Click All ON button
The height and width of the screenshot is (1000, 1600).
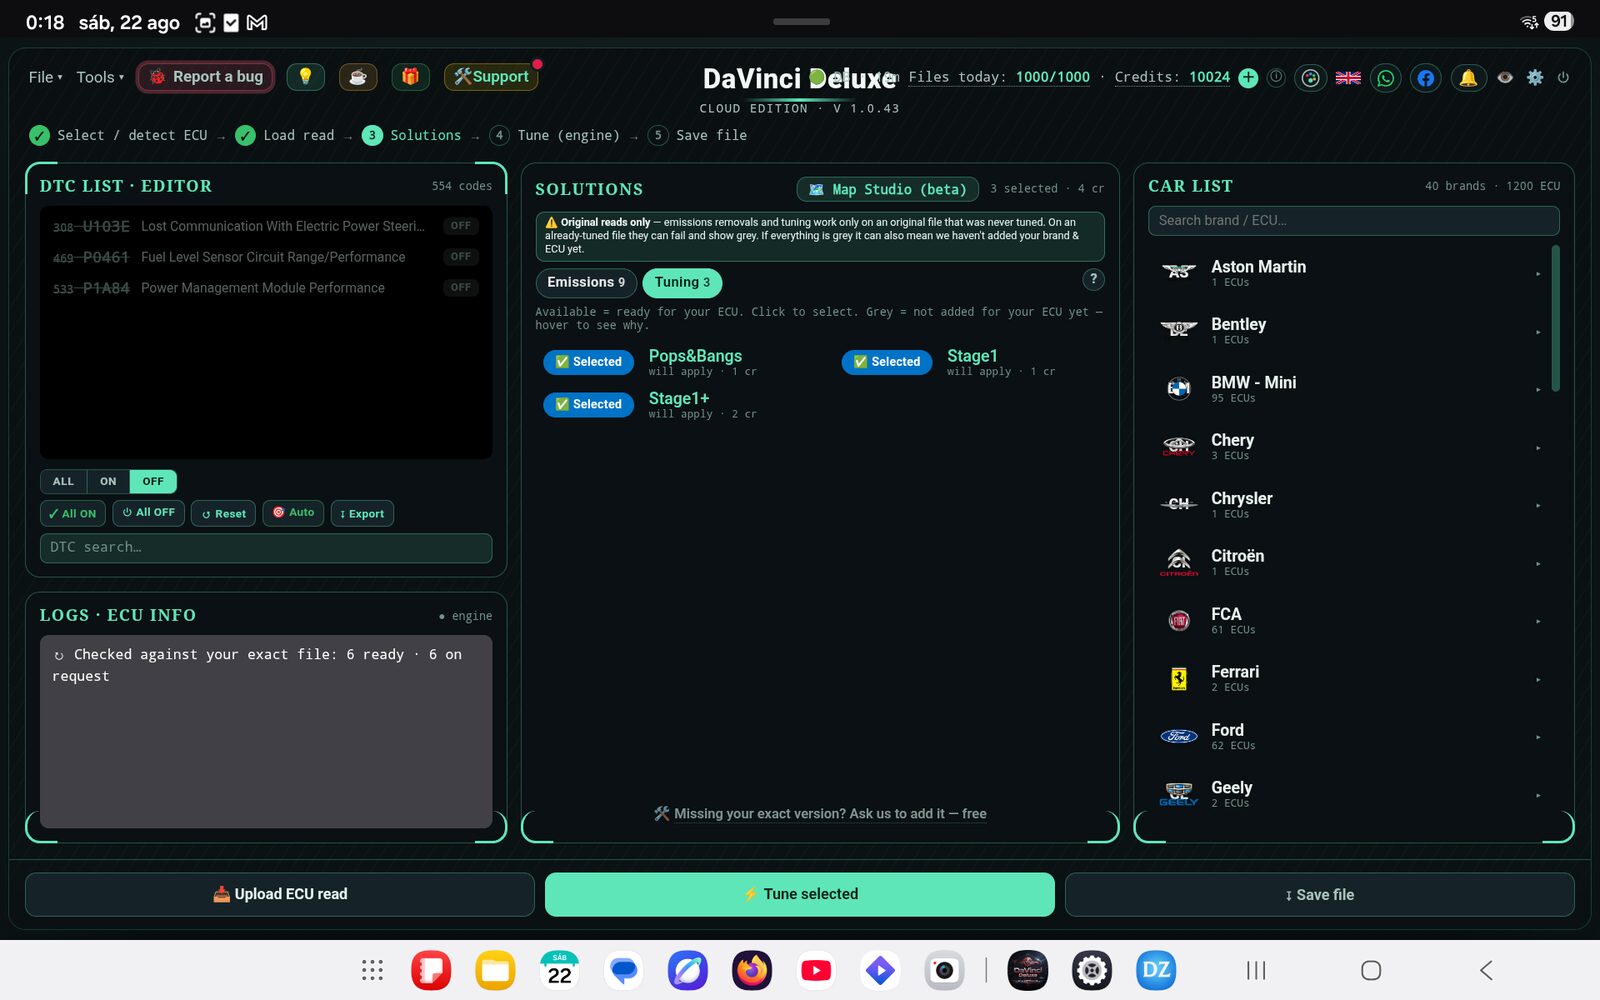tap(73, 513)
